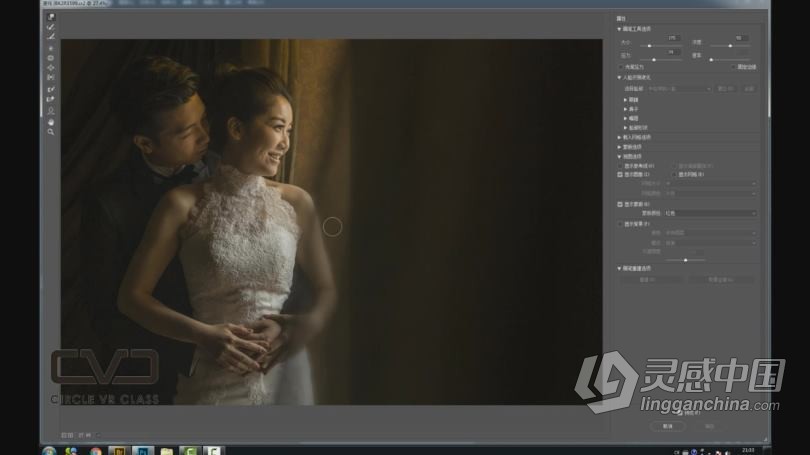The image size is (810, 455).
Task: Expand the Mouth subsection
Action: tap(626, 118)
